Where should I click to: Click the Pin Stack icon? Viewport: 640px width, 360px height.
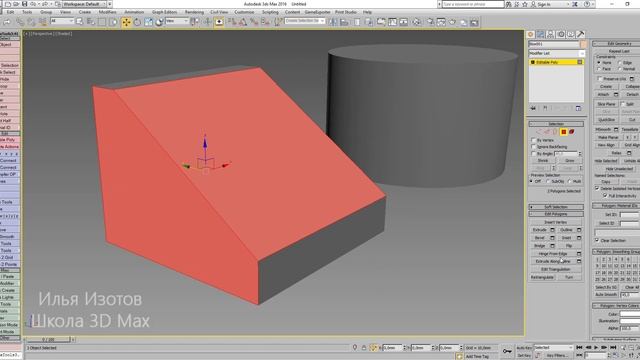coord(533,108)
